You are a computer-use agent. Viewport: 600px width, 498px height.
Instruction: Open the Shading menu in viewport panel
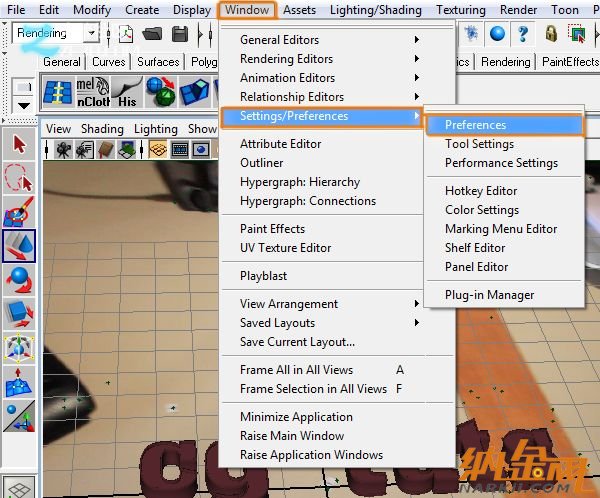point(102,129)
